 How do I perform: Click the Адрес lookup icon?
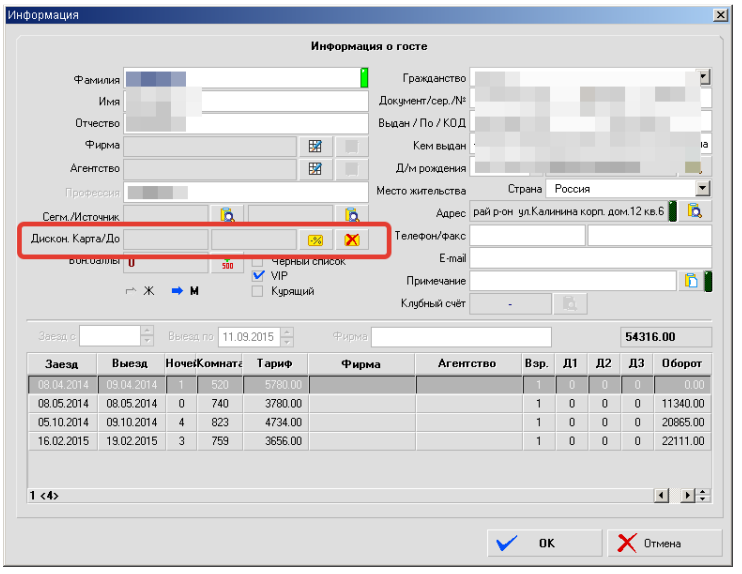click(695, 211)
